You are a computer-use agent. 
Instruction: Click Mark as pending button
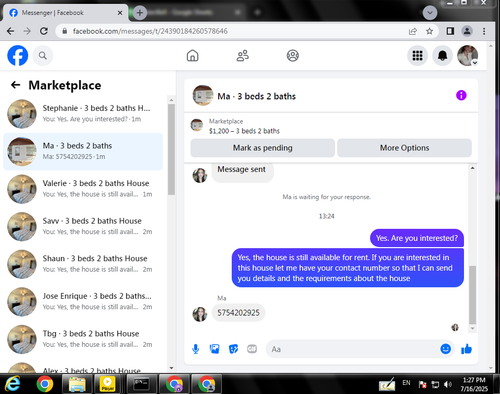(262, 148)
